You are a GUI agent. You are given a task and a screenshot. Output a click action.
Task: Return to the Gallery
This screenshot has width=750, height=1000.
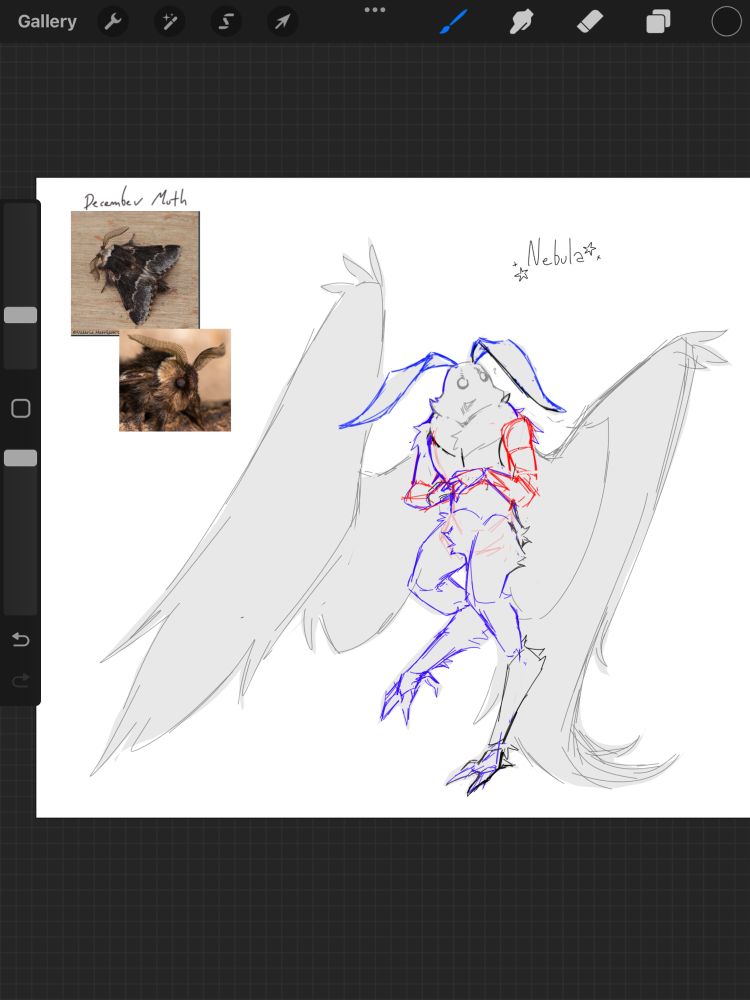click(47, 21)
